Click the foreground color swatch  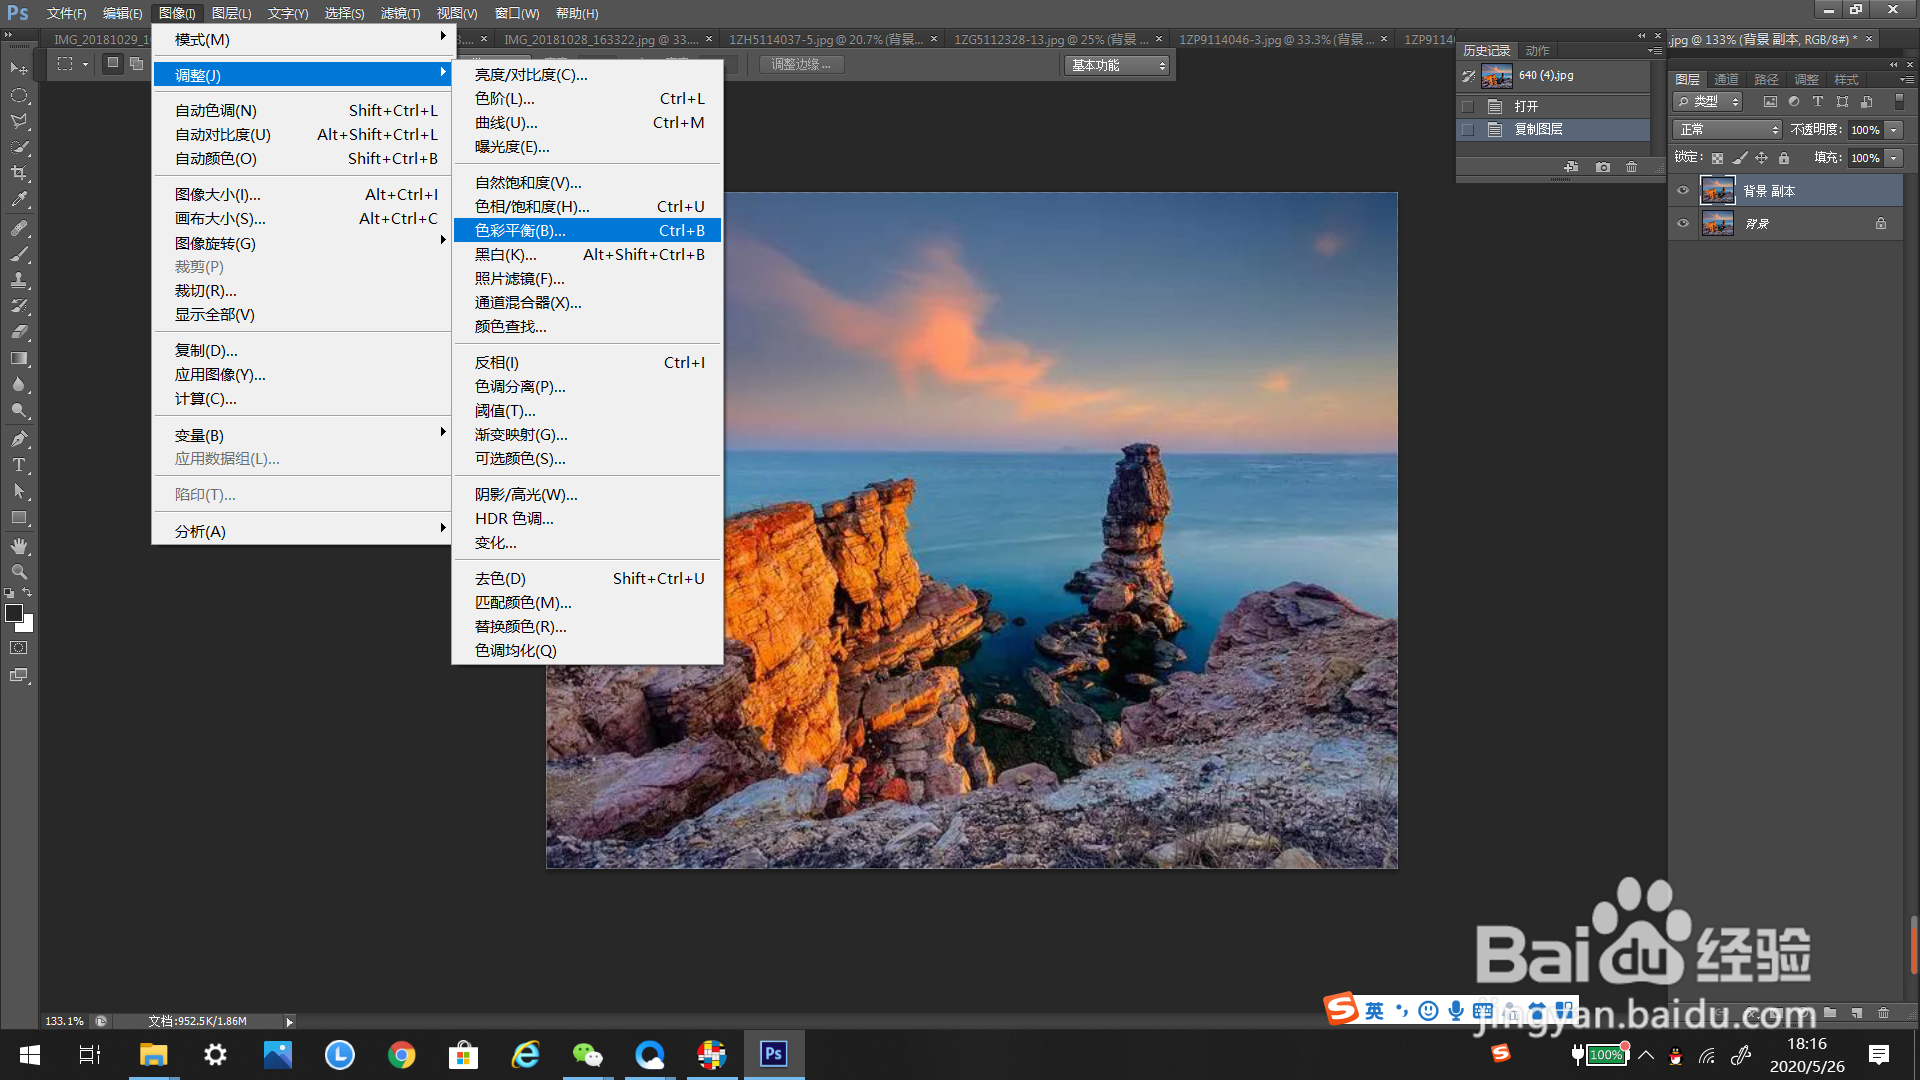tap(14, 613)
